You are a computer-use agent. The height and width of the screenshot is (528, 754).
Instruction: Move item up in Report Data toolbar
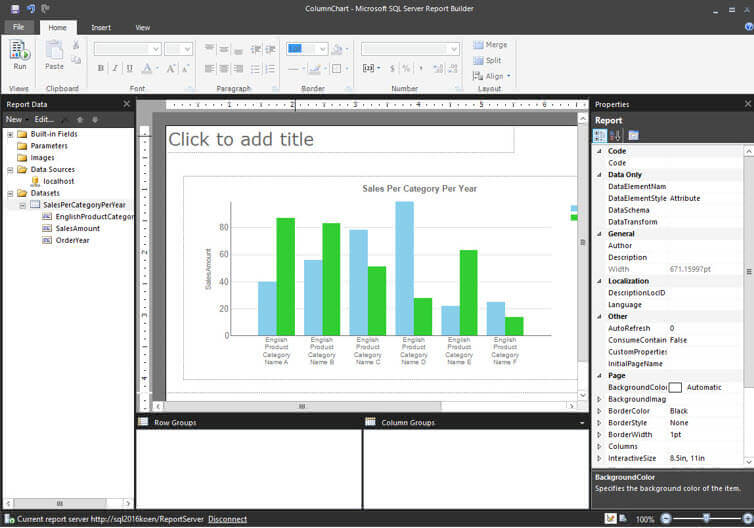pyautogui.click(x=80, y=119)
